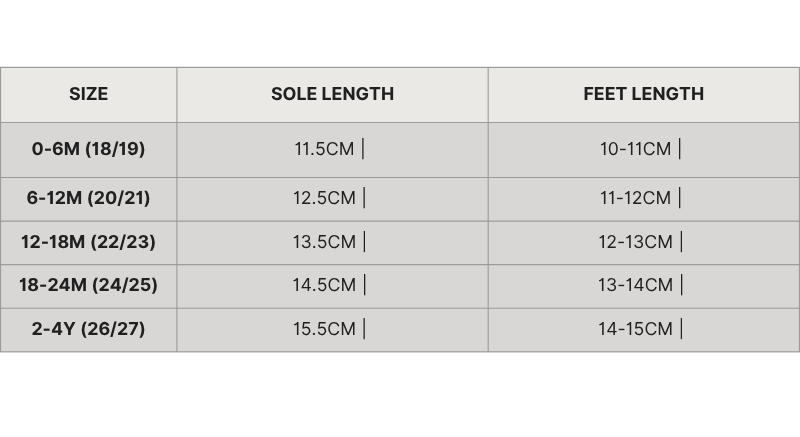Click the 11.5CM sole length cell
This screenshot has width=800, height=437.
(x=325, y=149)
